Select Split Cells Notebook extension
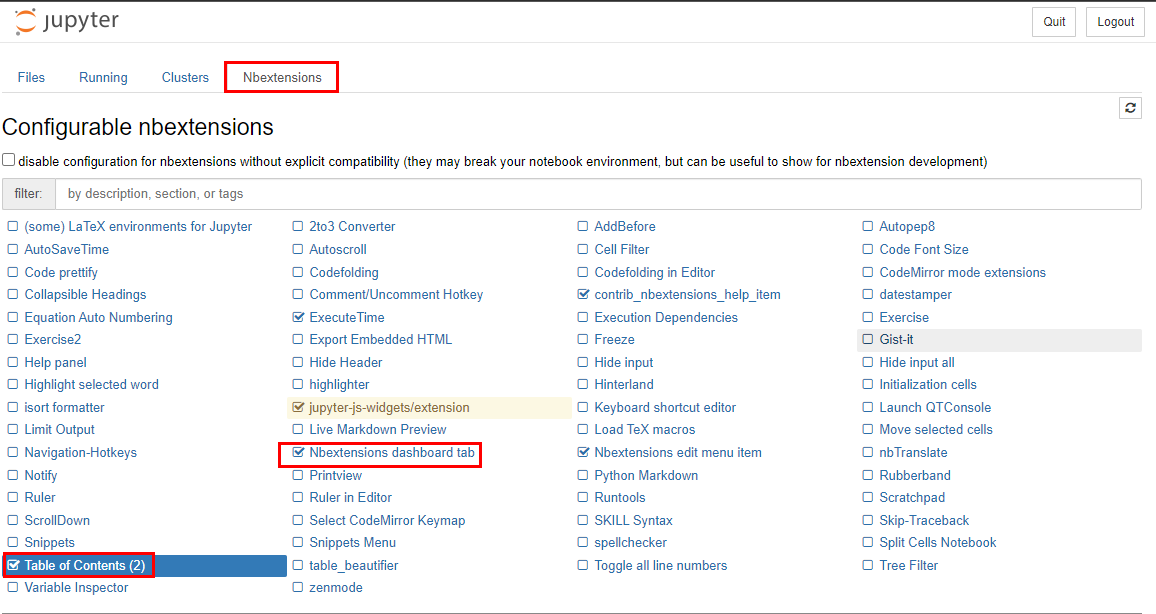 click(938, 543)
